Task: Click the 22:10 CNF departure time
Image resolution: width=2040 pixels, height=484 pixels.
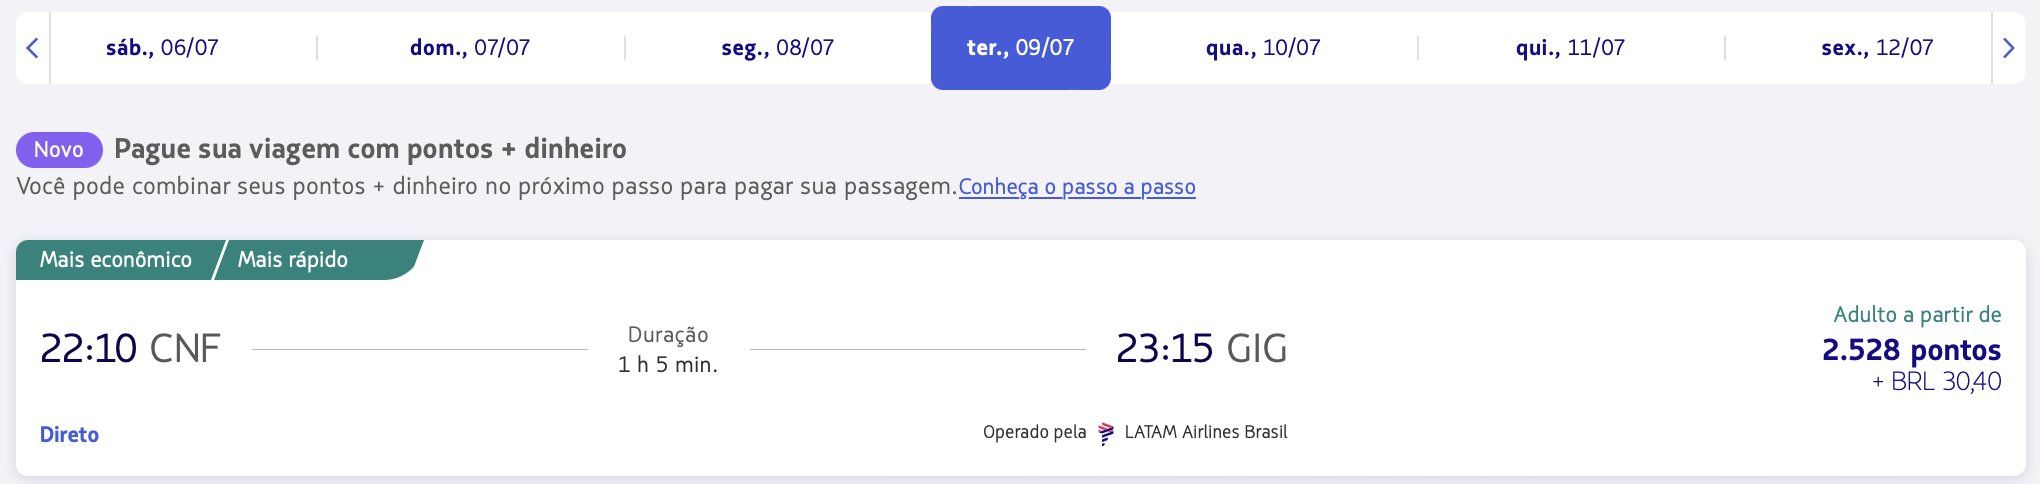Action: click(x=130, y=349)
